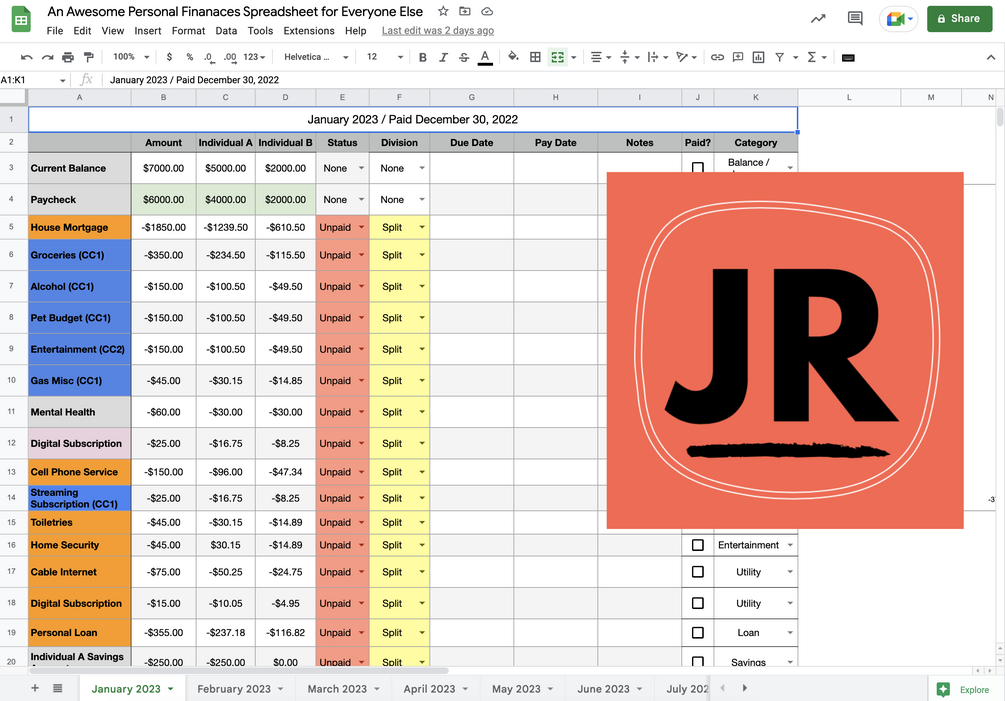Click the green Share button
Viewport: 1005px width, 701px height.
tap(959, 19)
